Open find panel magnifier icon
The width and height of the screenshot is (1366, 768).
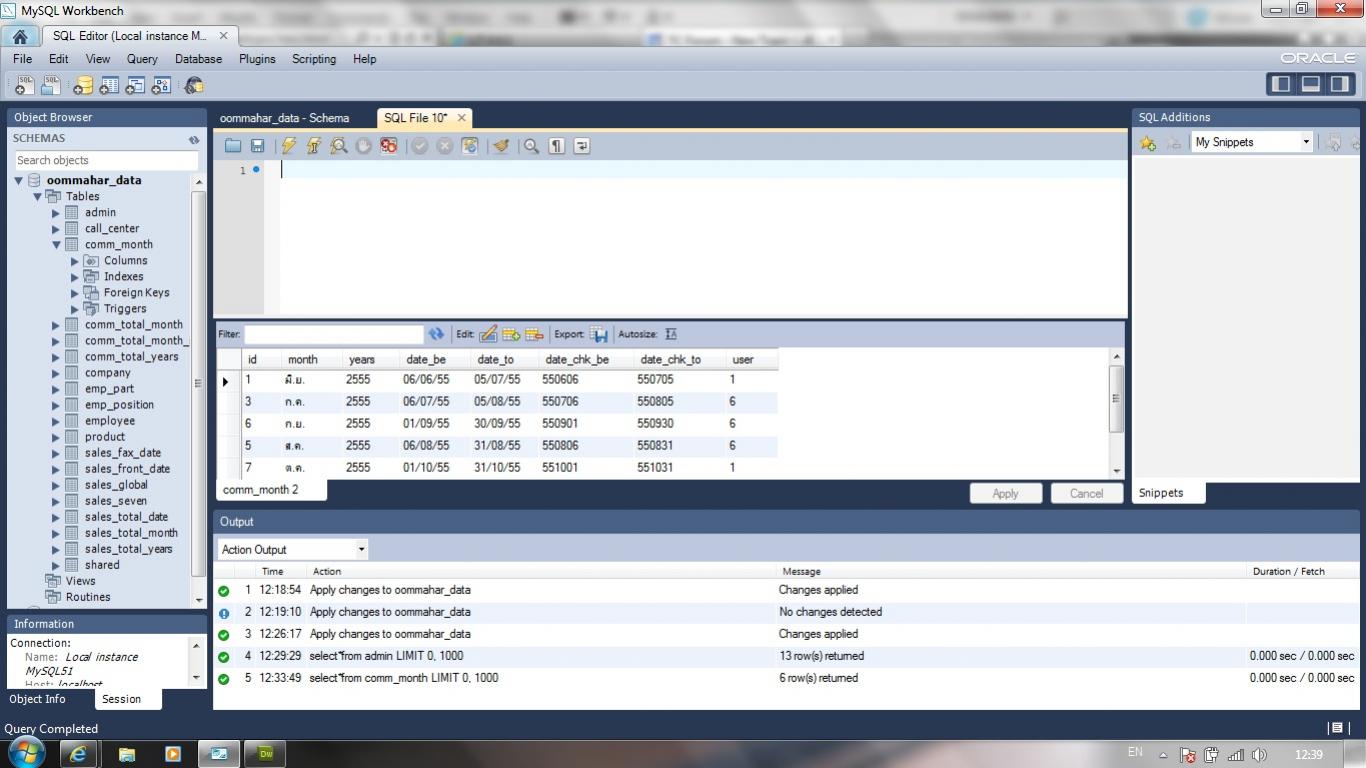point(532,146)
